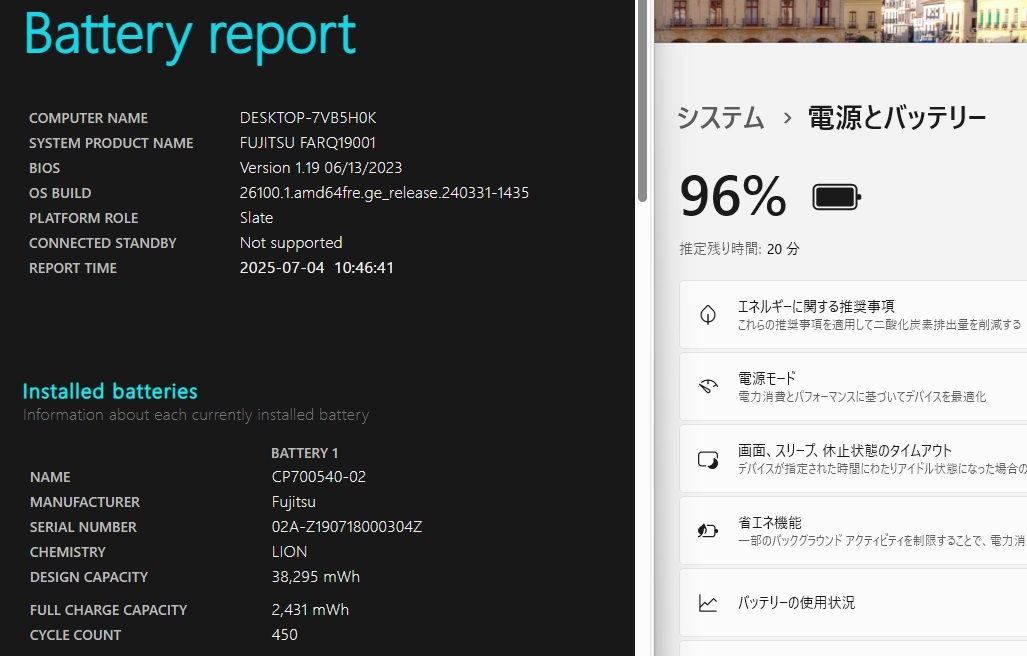Click design capacity 38,295 mWh

pyautogui.click(x=316, y=577)
